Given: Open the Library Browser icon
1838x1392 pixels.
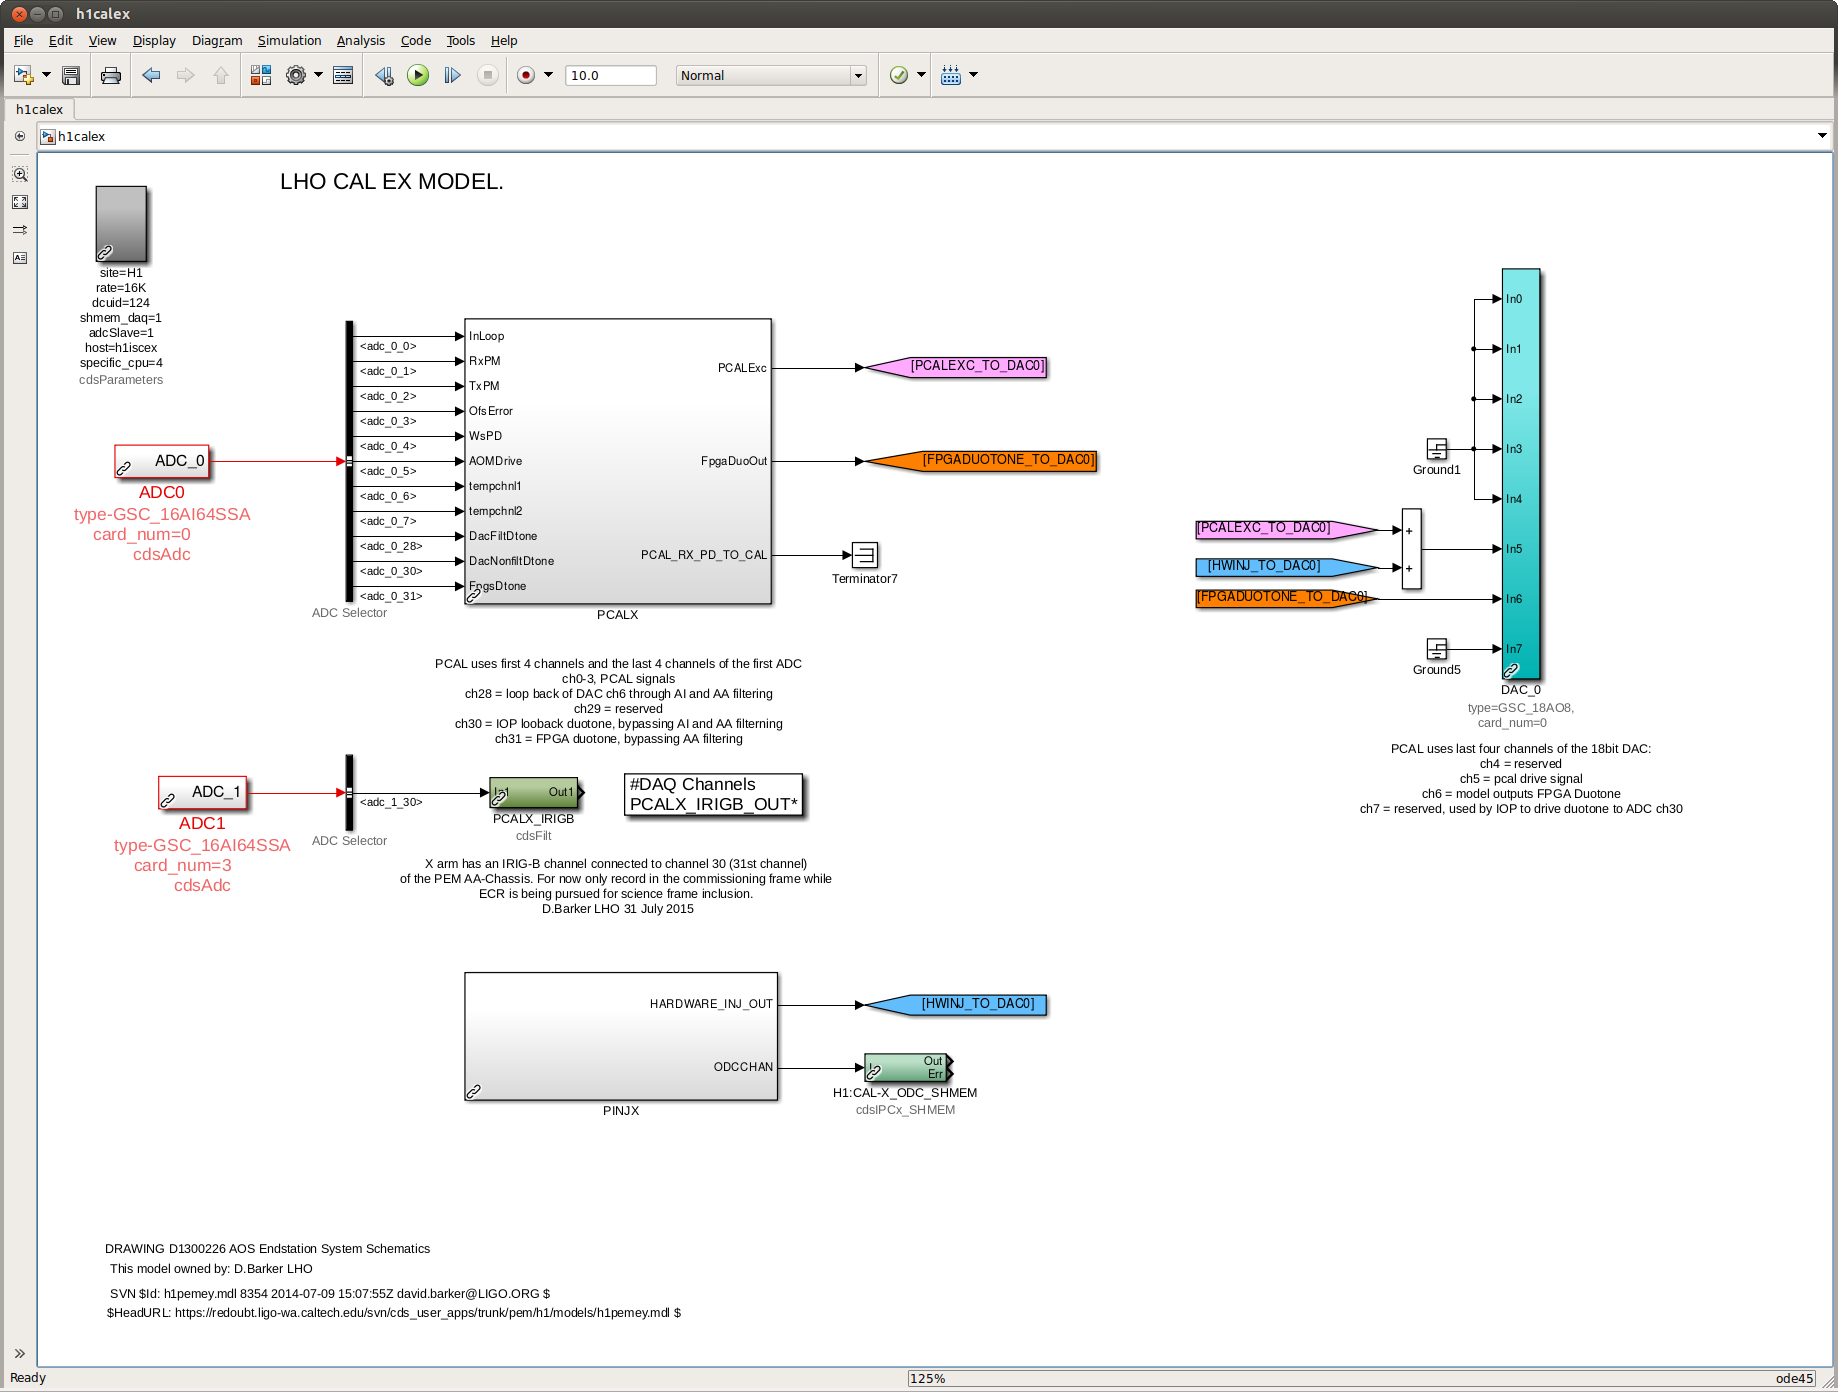Looking at the screenshot, I should tap(261, 75).
